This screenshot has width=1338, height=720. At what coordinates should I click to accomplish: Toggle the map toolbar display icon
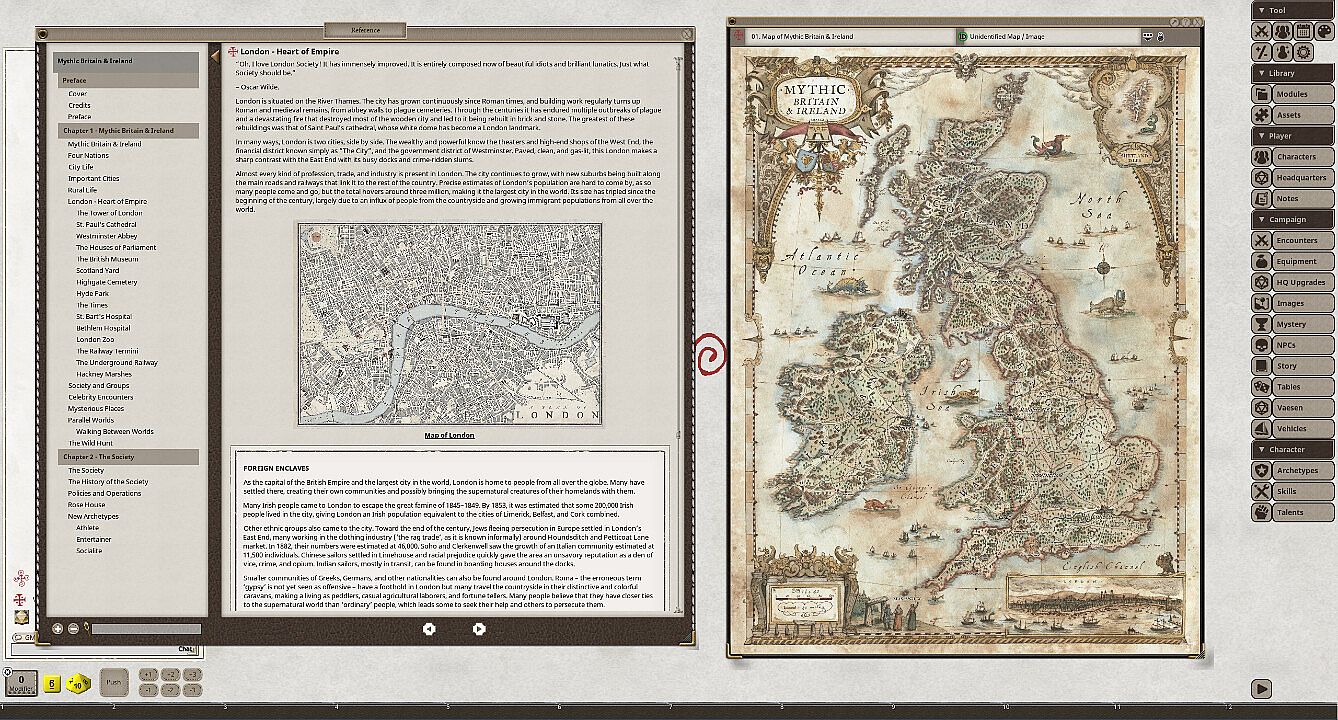1147,37
